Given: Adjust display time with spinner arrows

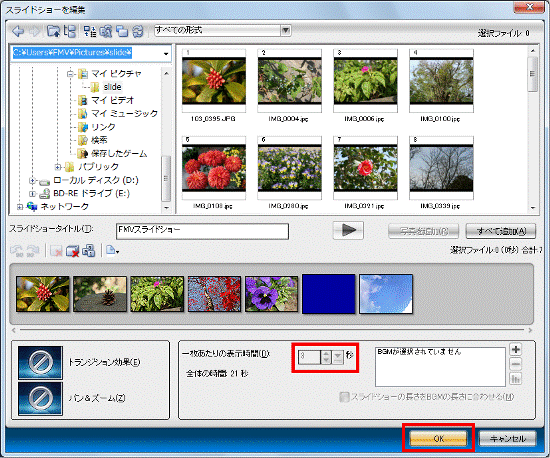Looking at the screenshot, I should coord(326,357).
